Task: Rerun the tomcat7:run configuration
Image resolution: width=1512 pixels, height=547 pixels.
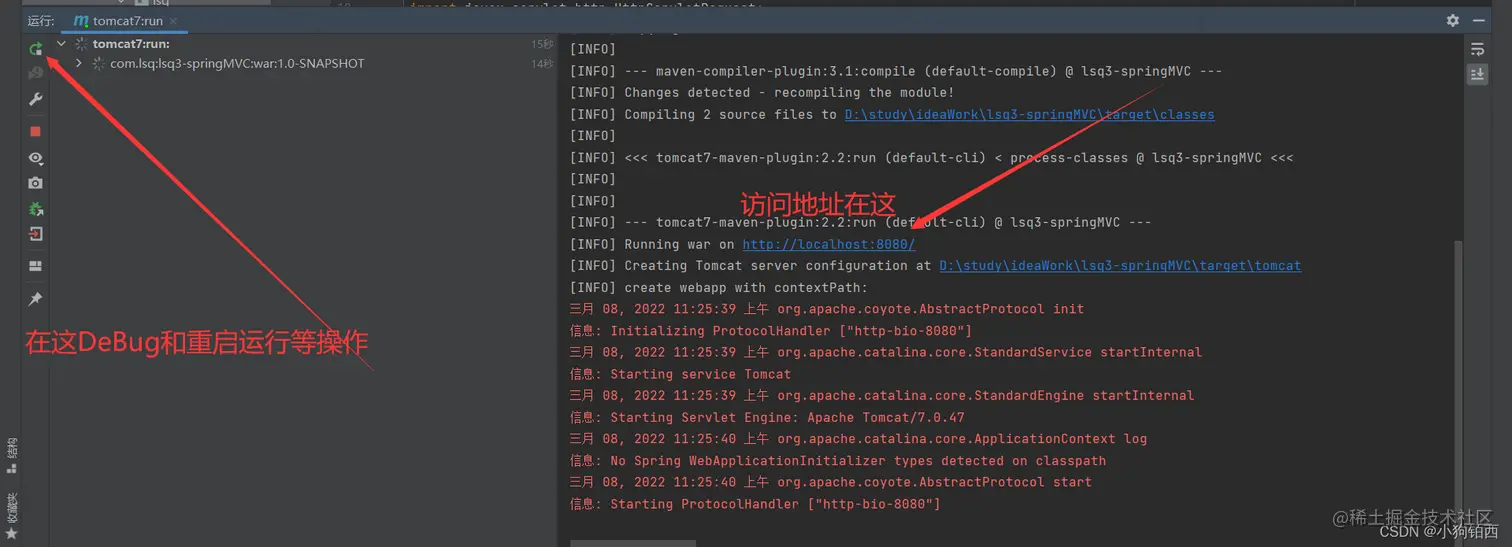Action: point(35,48)
